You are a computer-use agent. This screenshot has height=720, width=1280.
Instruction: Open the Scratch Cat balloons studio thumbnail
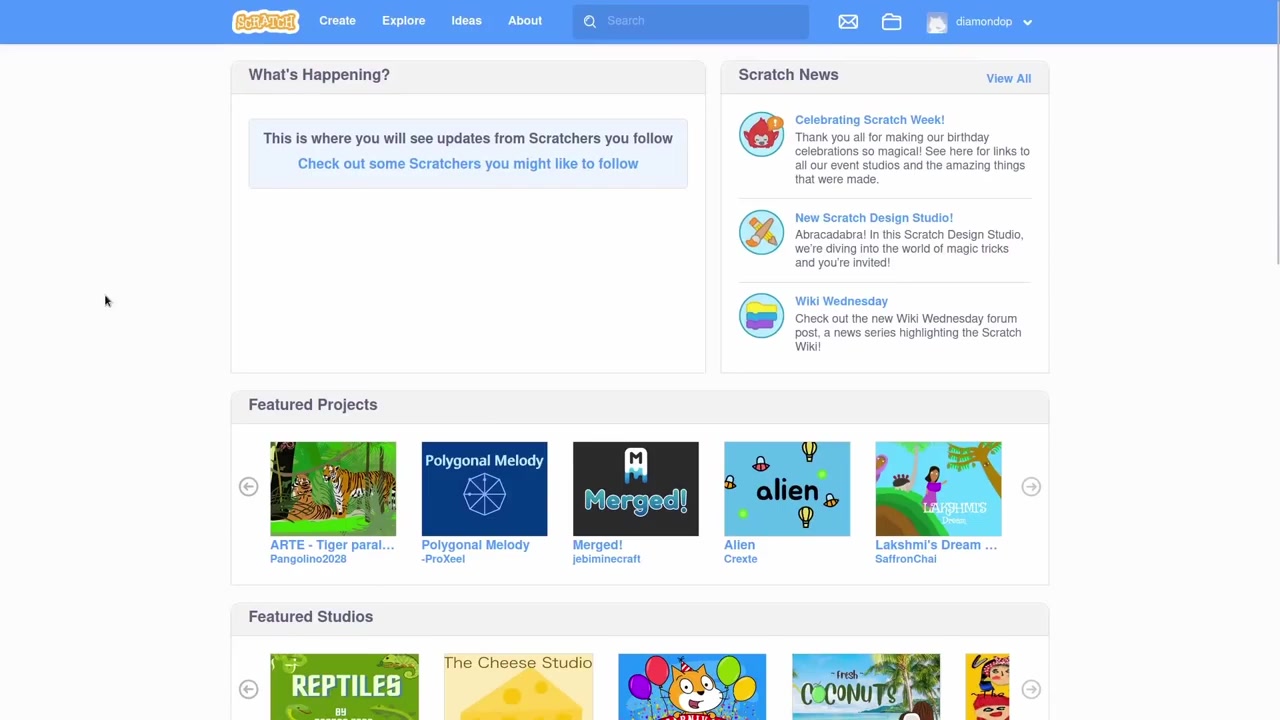692,687
